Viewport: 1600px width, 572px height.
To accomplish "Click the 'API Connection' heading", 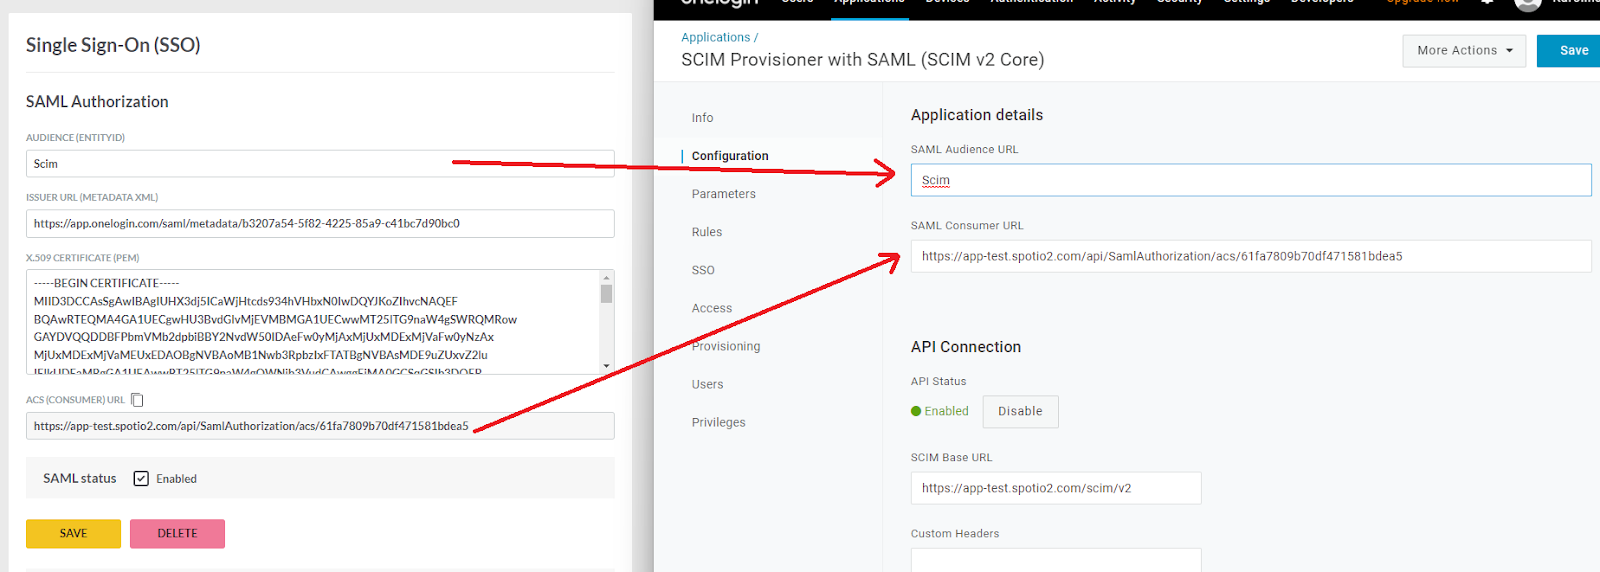I will pyautogui.click(x=966, y=347).
